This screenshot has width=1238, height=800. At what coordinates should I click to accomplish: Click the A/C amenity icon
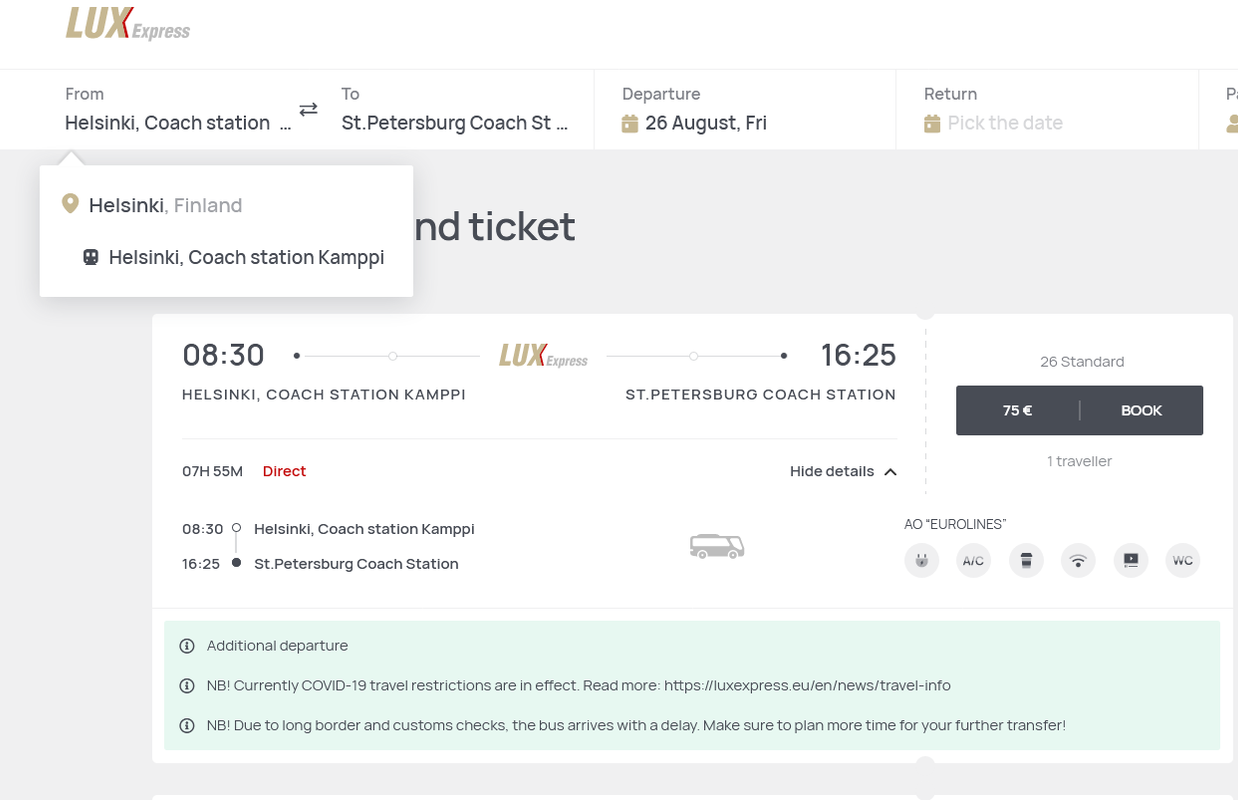tap(974, 560)
